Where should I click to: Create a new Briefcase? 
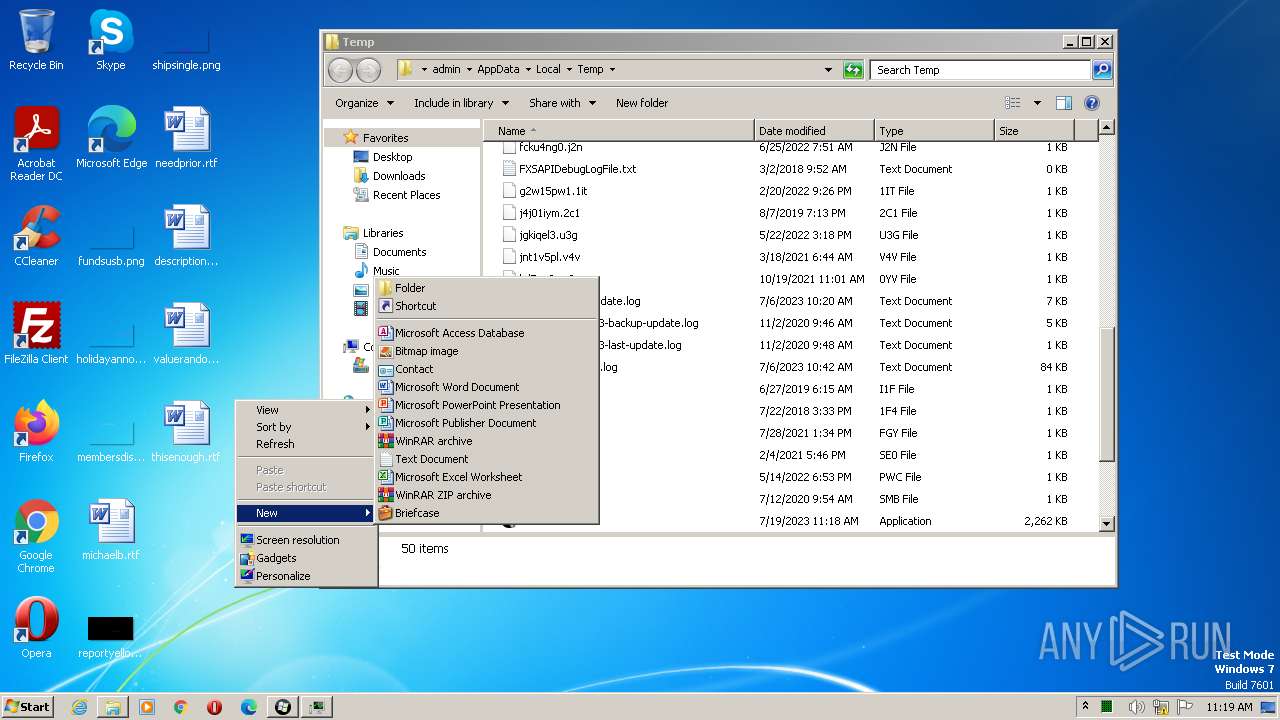(487, 513)
